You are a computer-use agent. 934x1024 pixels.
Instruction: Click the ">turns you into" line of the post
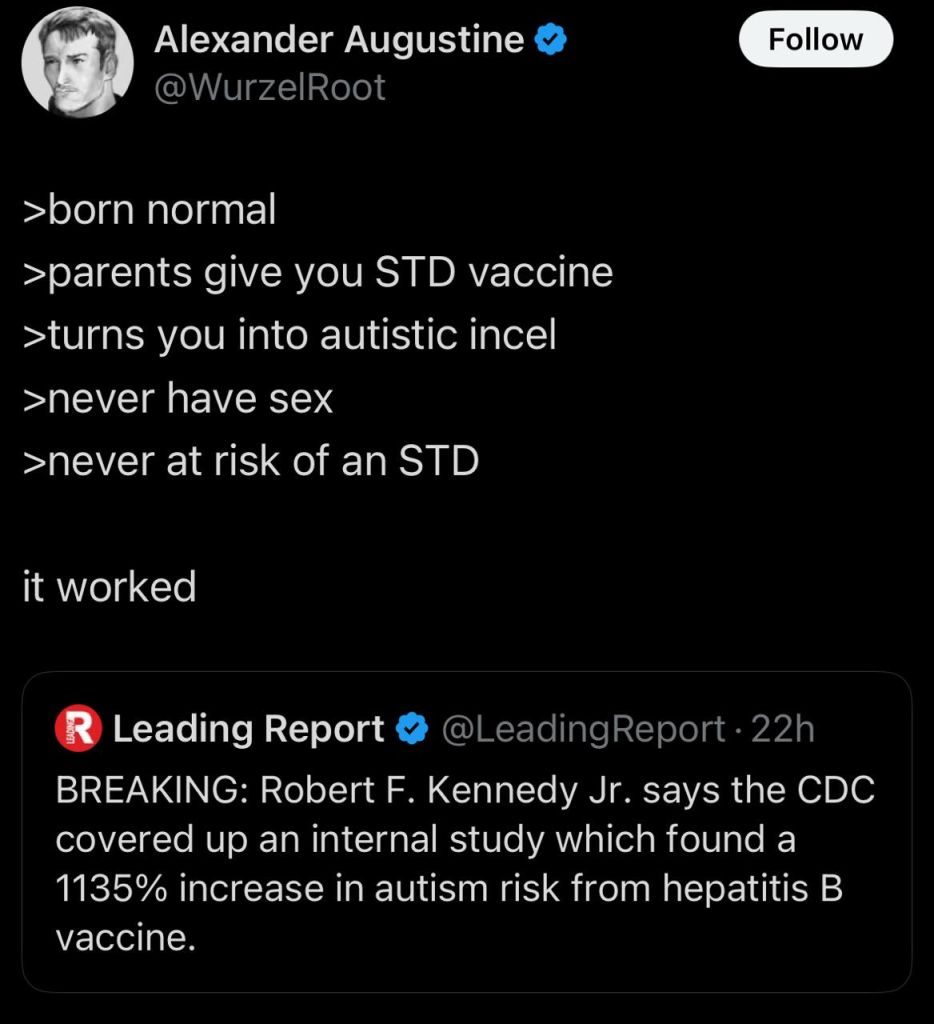289,335
